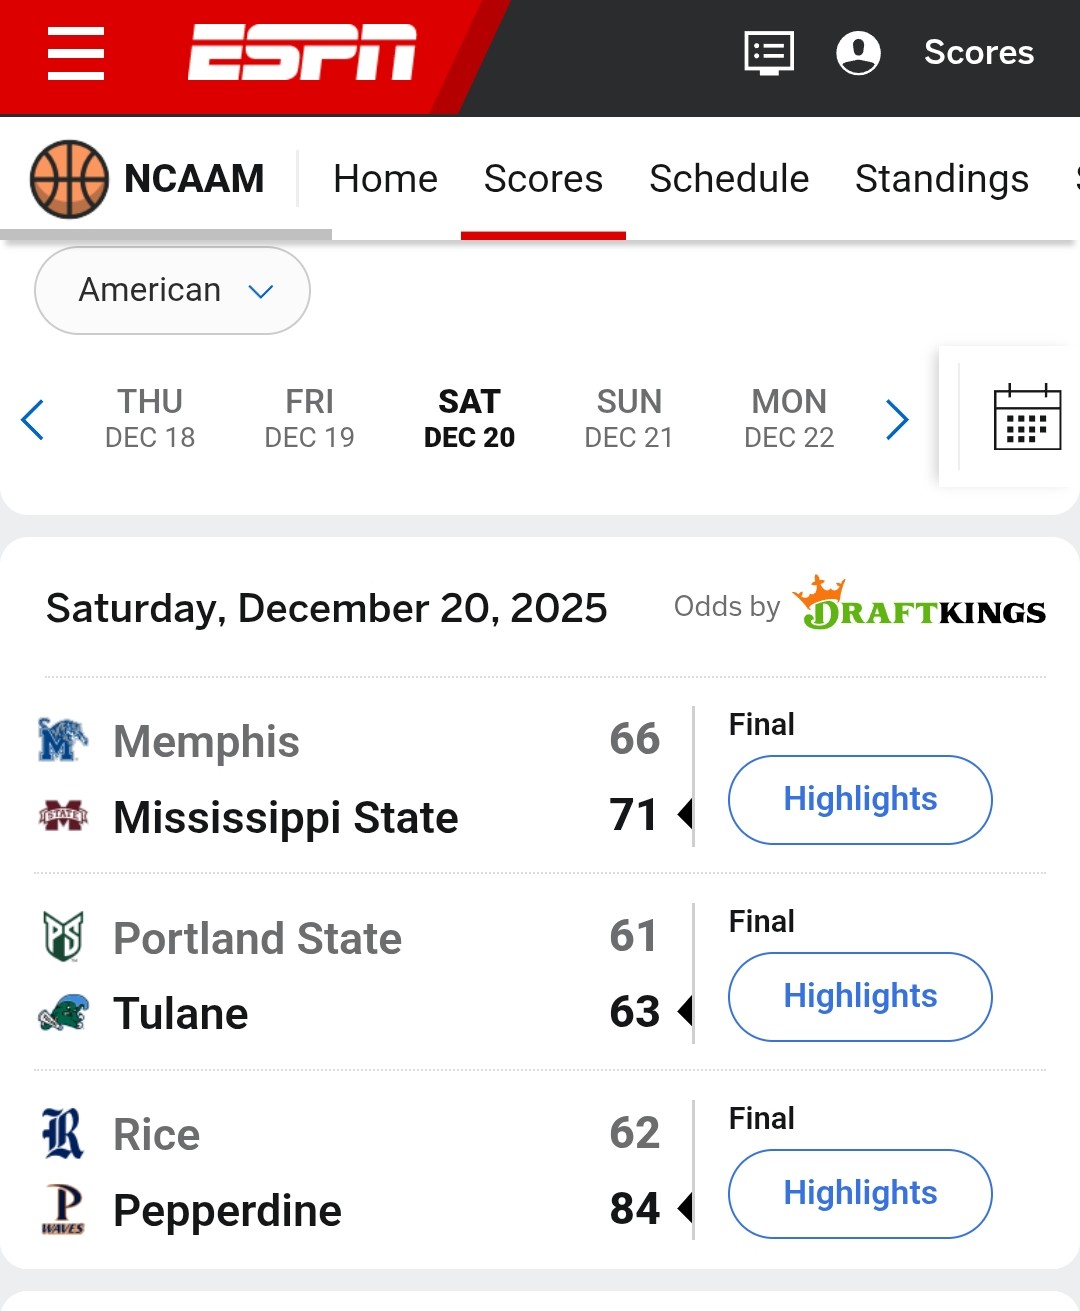This screenshot has width=1080, height=1311.
Task: Tap the Rice Owls team logo
Action: tap(63, 1134)
